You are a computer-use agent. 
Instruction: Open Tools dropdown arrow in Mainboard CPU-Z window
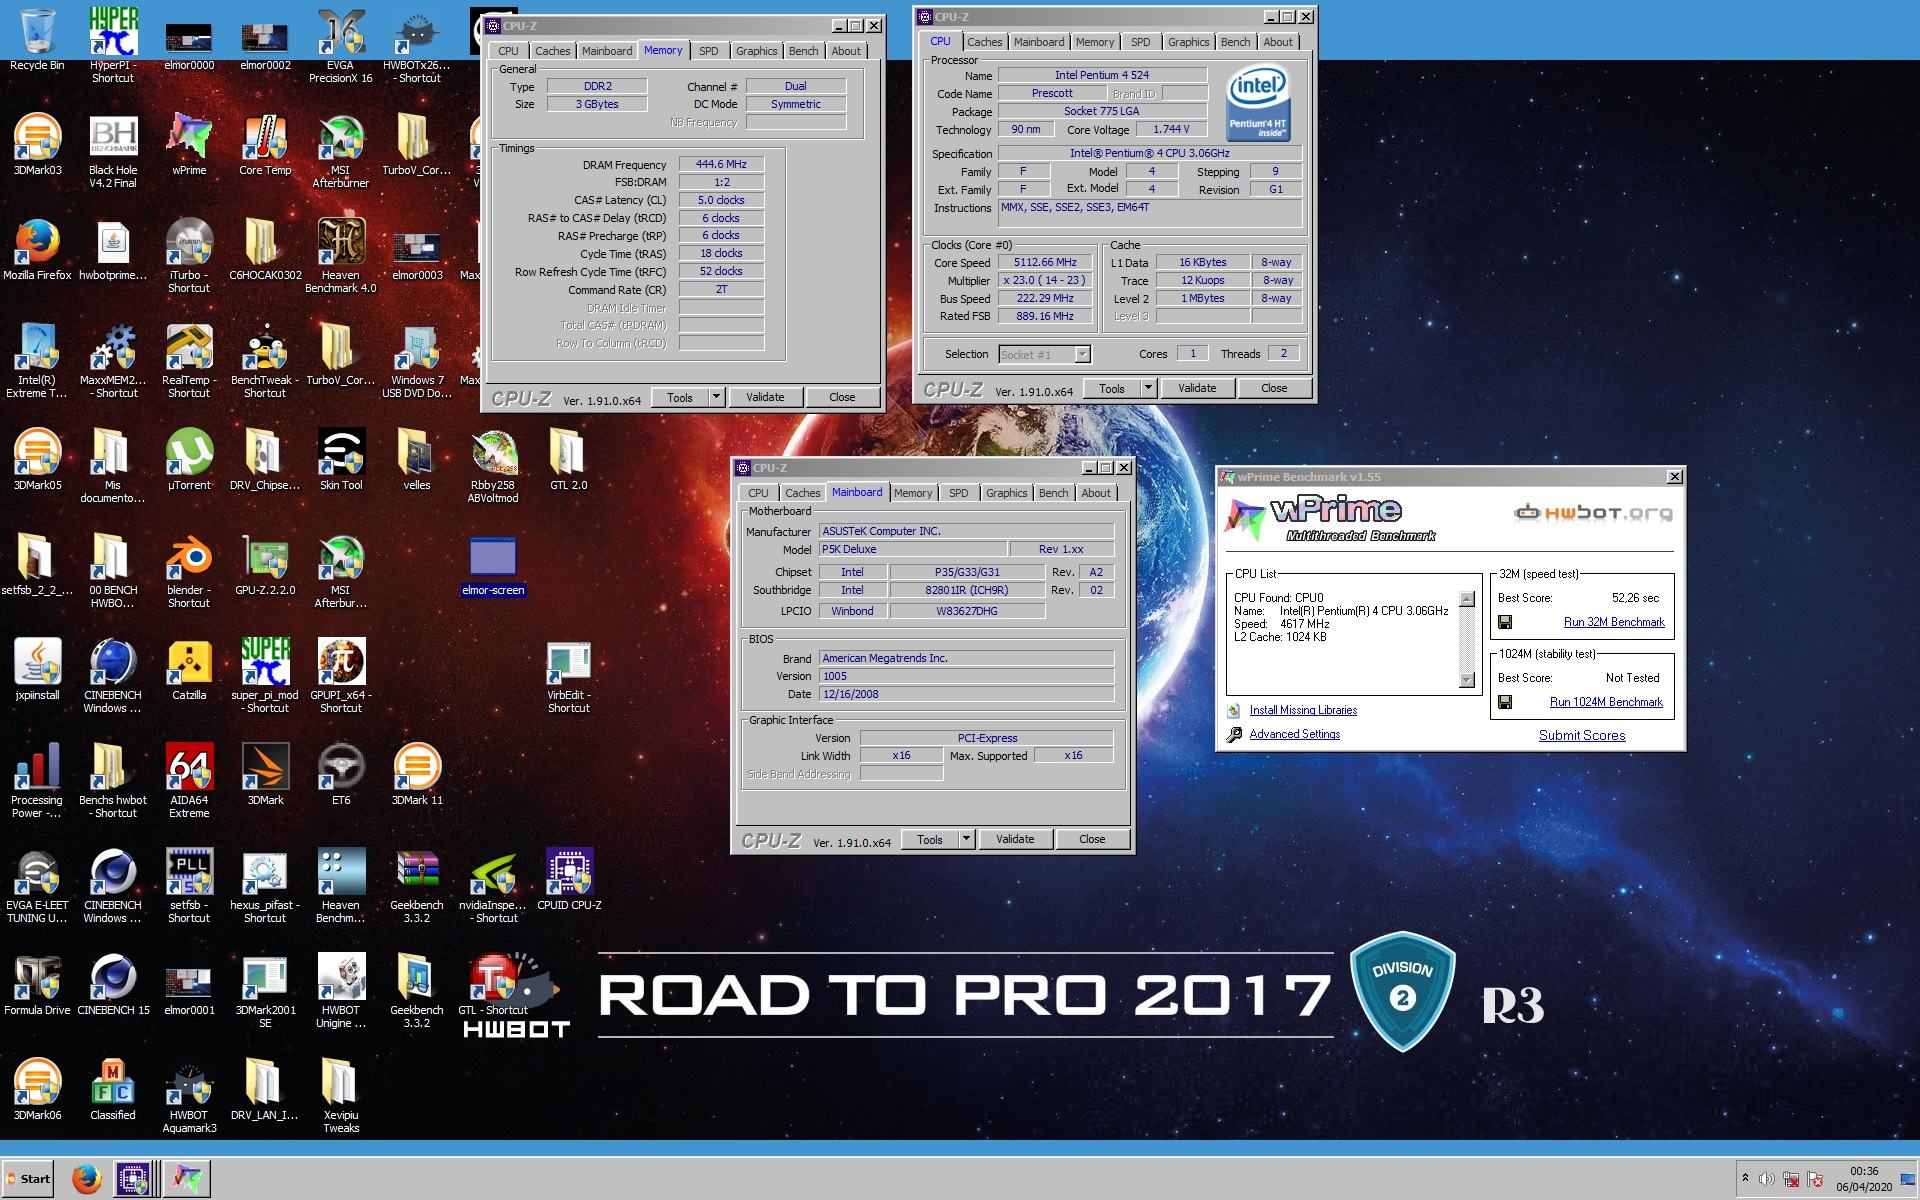966,839
